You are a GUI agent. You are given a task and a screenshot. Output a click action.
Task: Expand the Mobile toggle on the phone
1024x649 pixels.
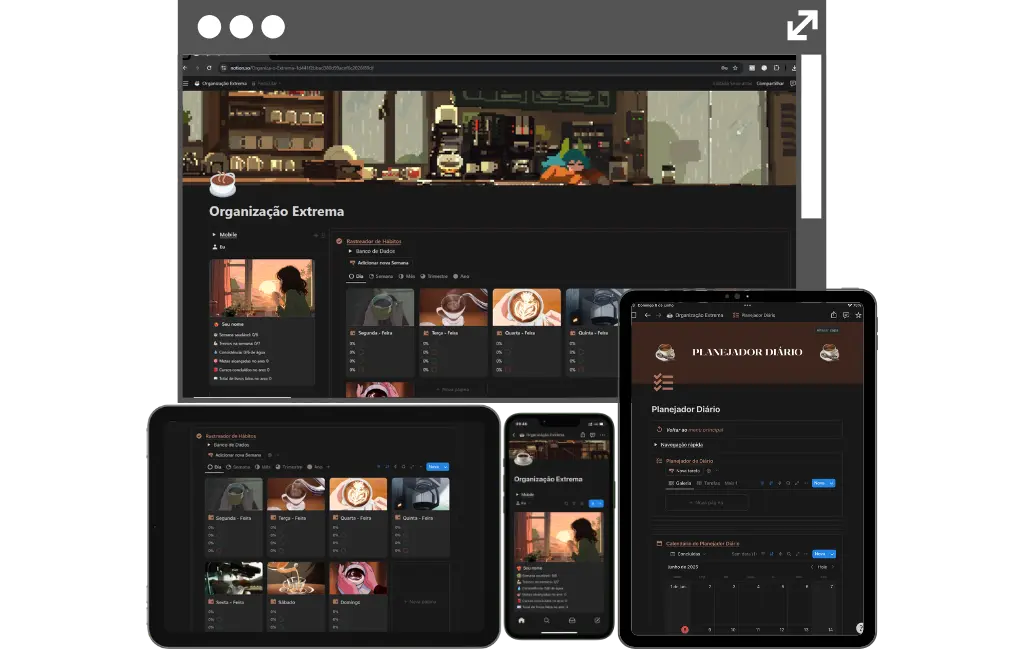point(517,495)
